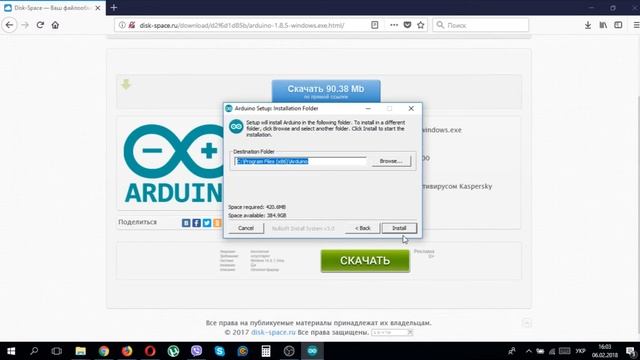This screenshot has width=640, height=360.
Task: Click the Install button in Arduino Setup
Action: coord(399,228)
